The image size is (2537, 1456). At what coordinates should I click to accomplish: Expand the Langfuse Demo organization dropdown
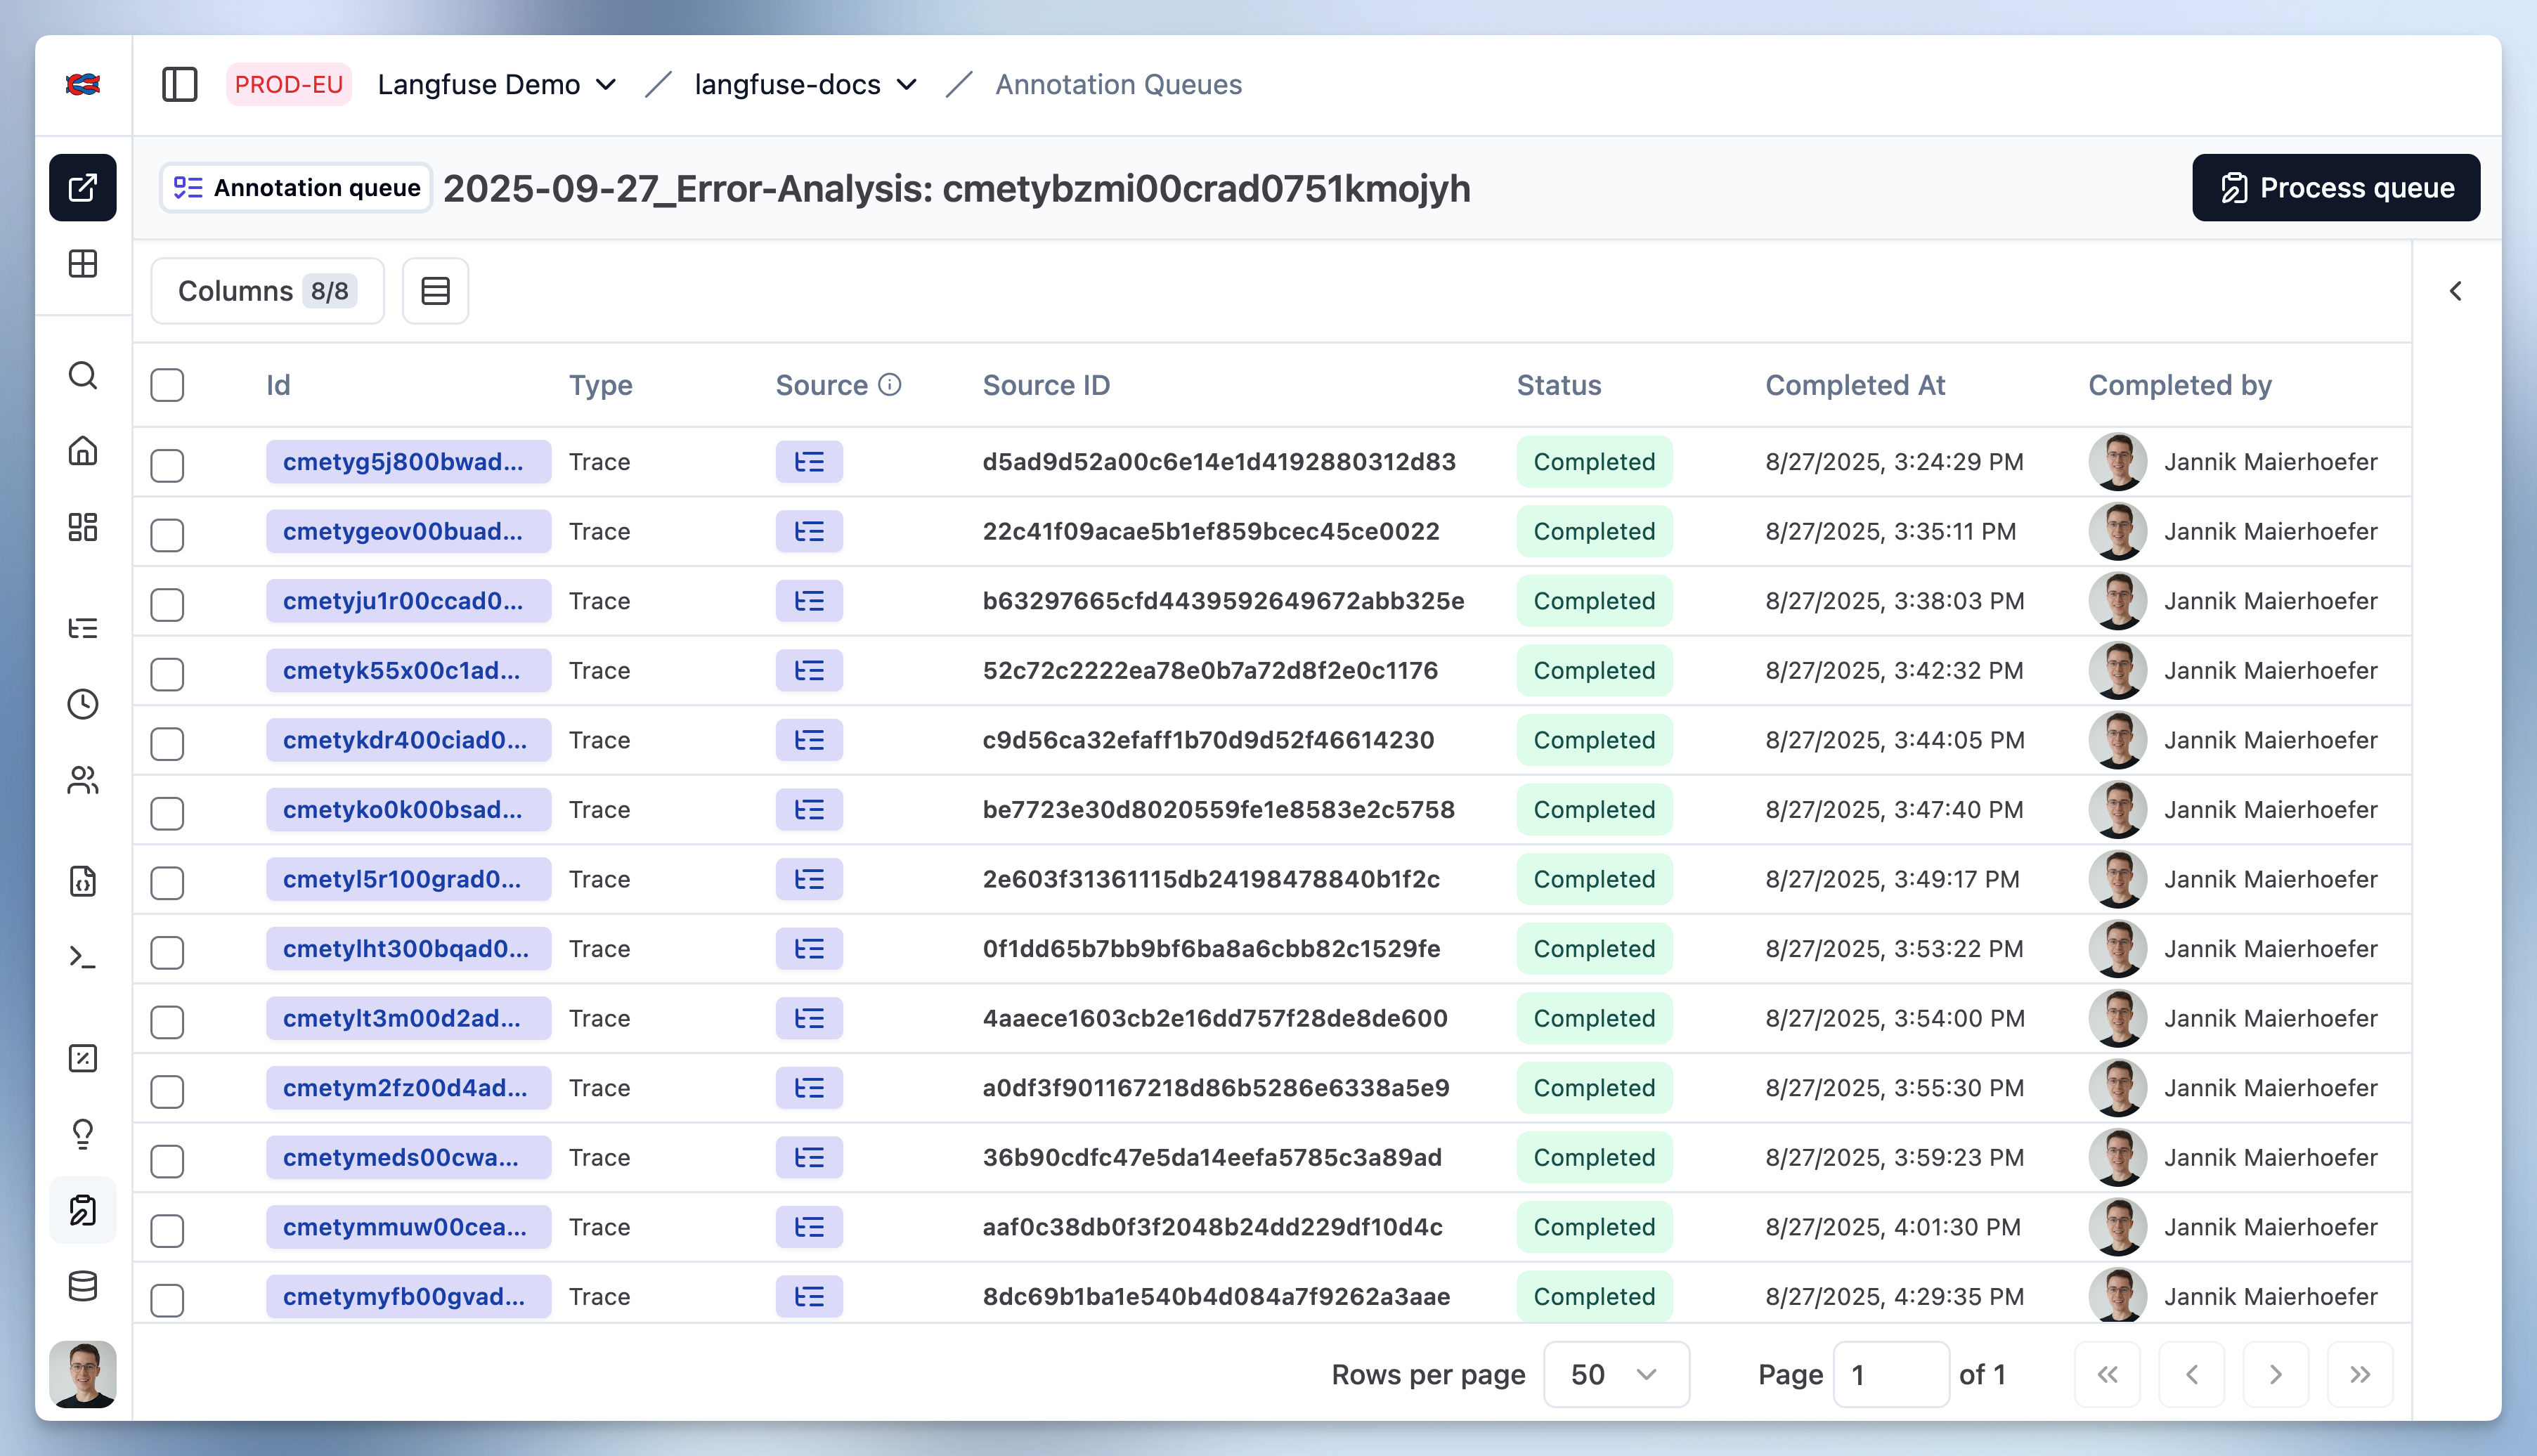[496, 85]
